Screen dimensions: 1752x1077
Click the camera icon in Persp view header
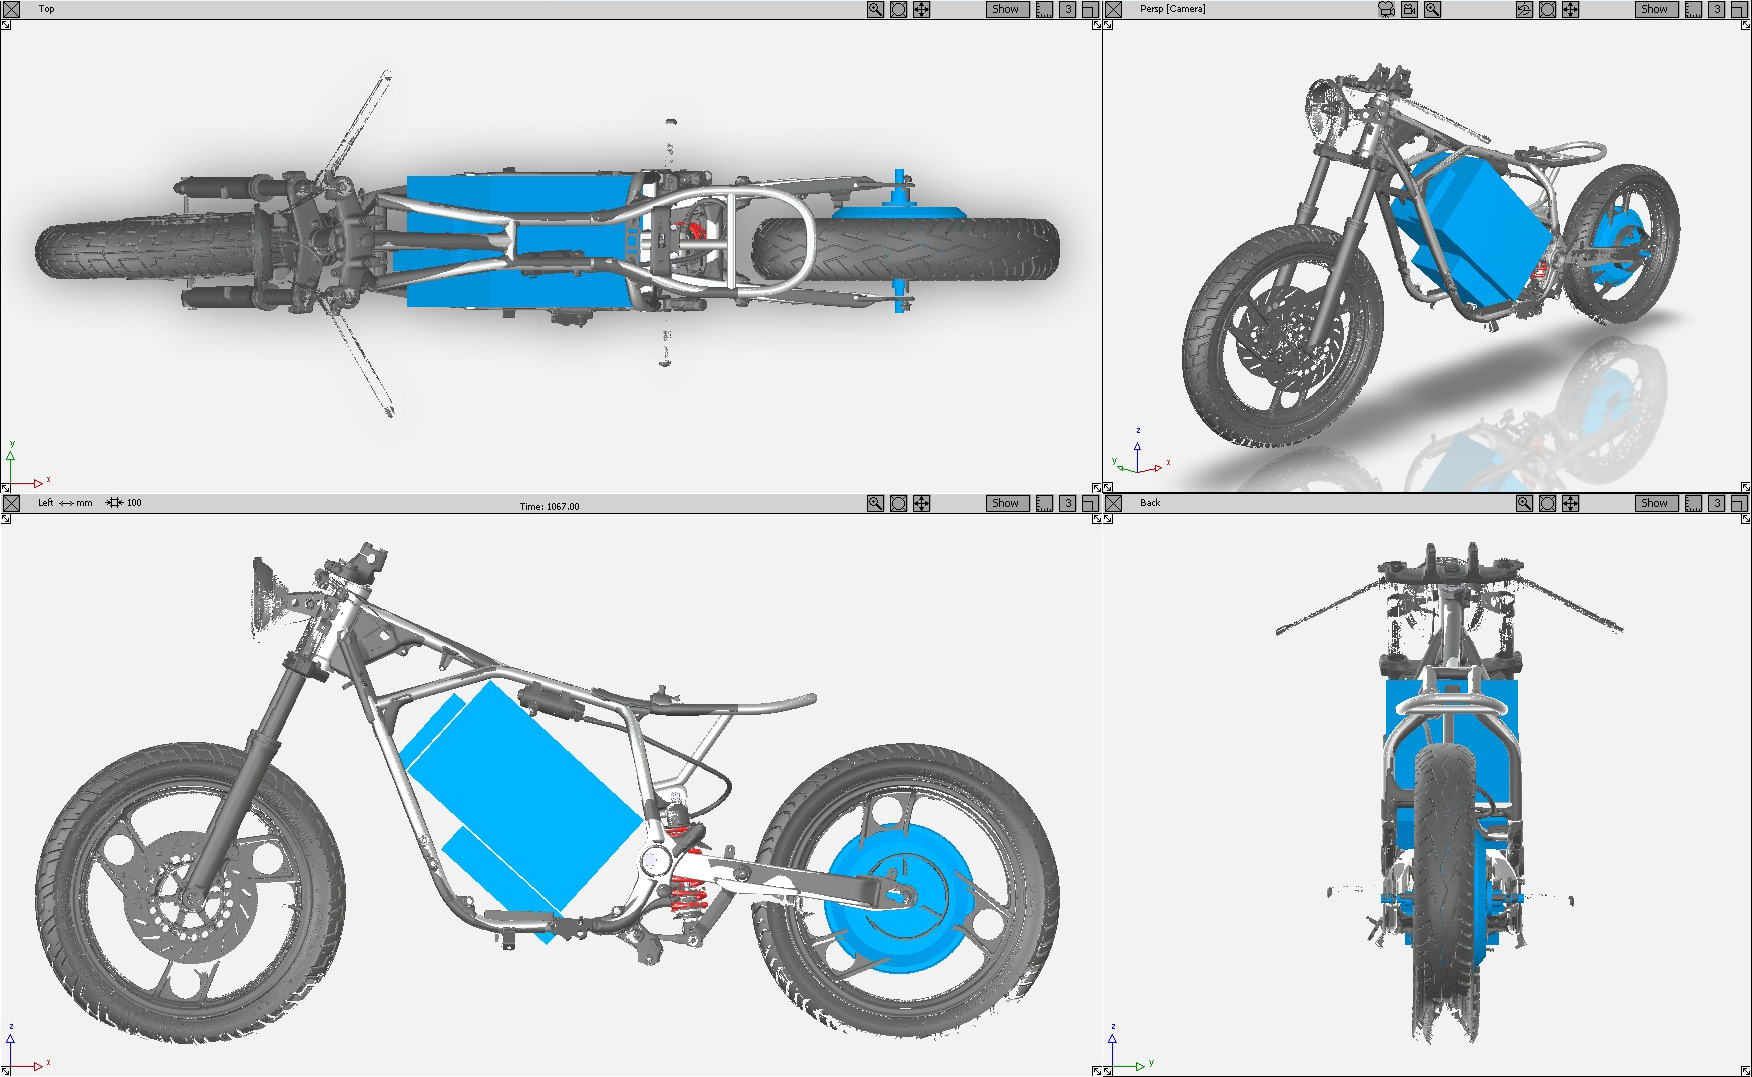click(x=1386, y=9)
